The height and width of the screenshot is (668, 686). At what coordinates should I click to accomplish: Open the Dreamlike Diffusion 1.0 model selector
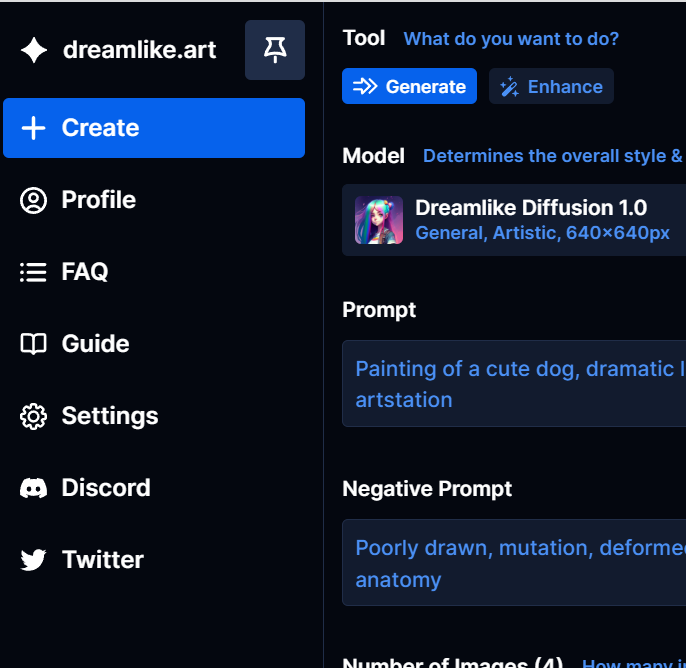514,220
